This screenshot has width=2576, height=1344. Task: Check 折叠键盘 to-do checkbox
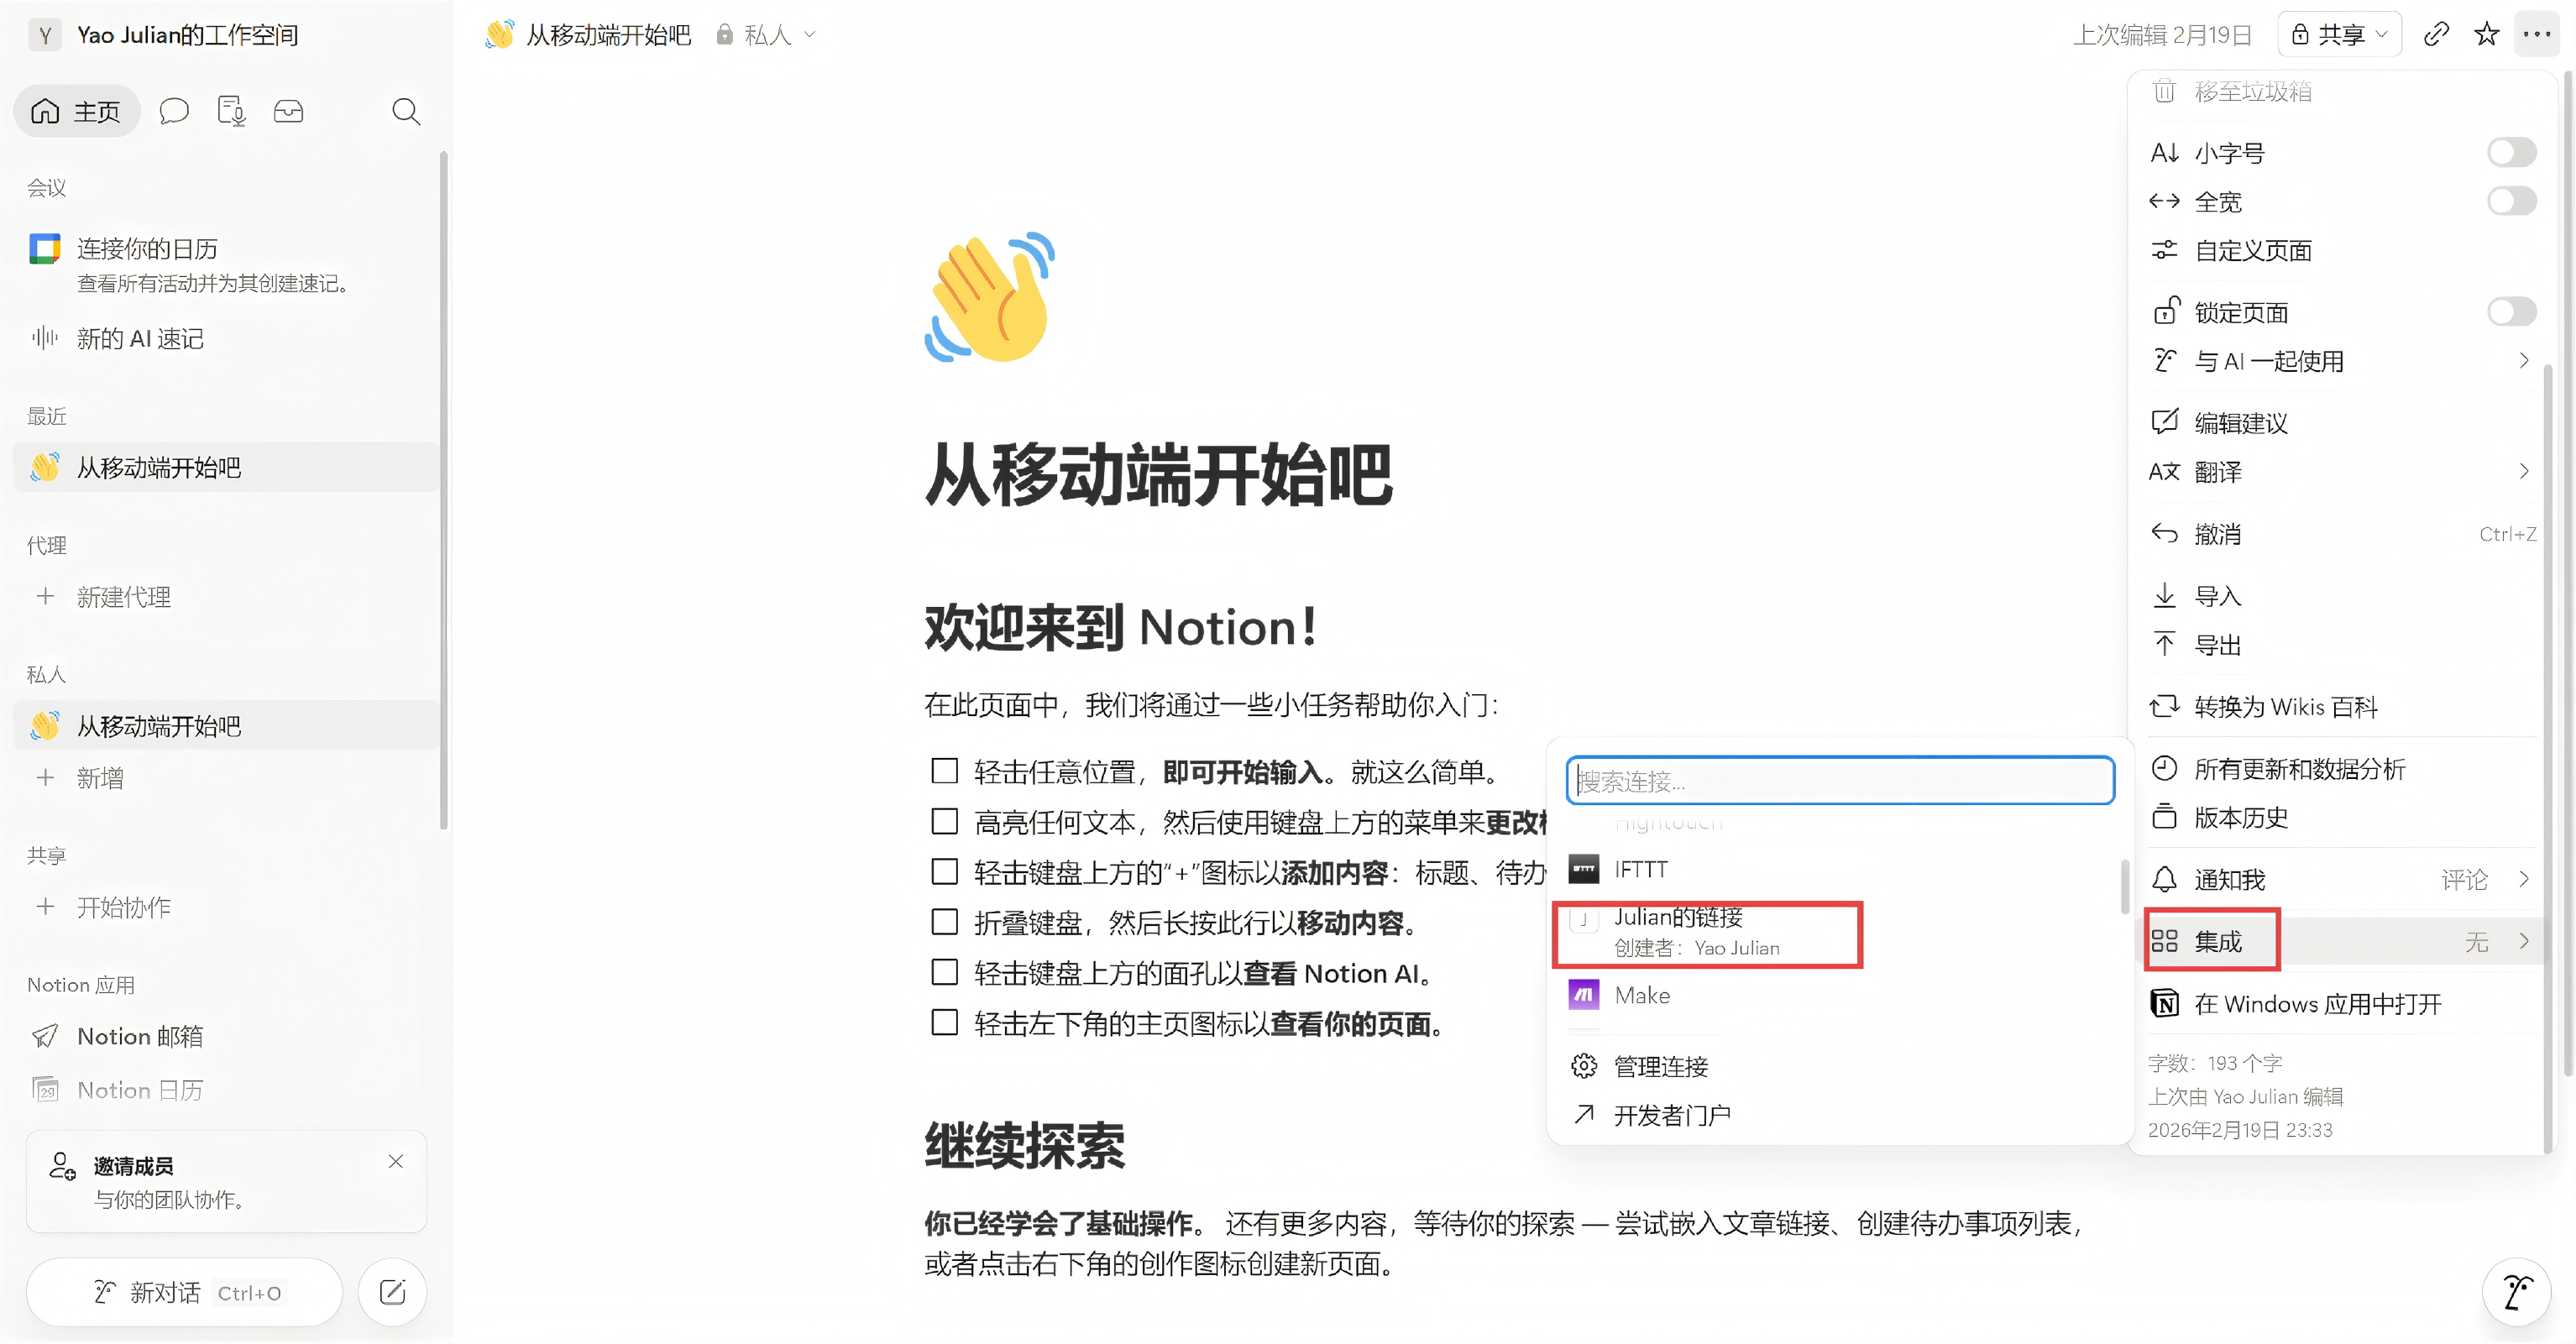[944, 922]
